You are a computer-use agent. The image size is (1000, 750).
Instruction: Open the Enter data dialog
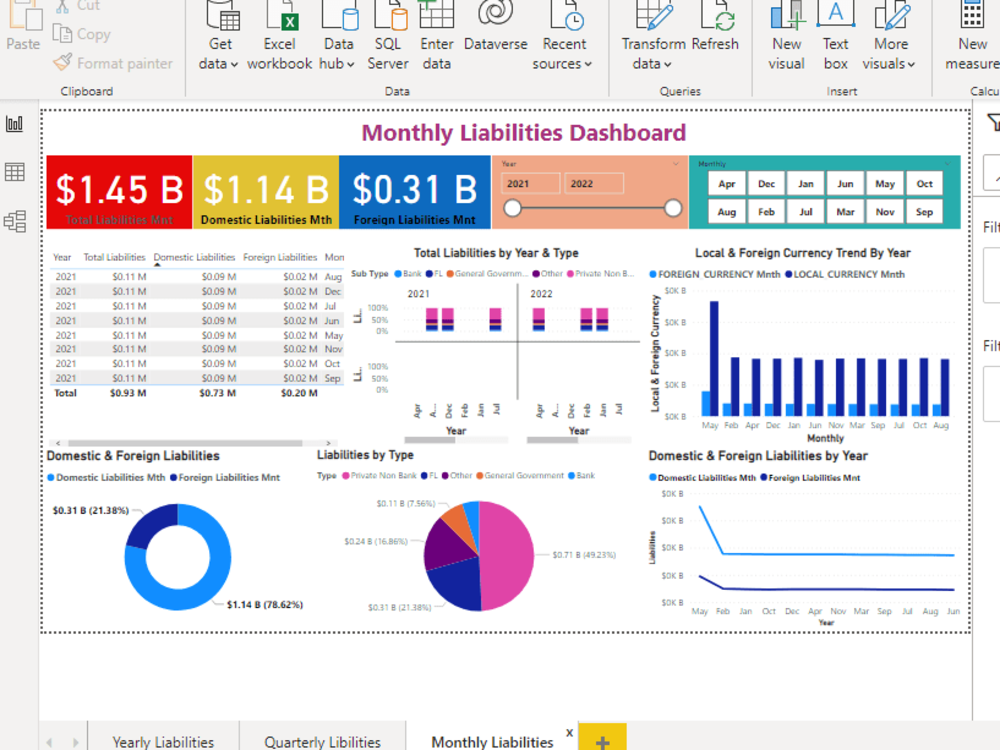[436, 40]
